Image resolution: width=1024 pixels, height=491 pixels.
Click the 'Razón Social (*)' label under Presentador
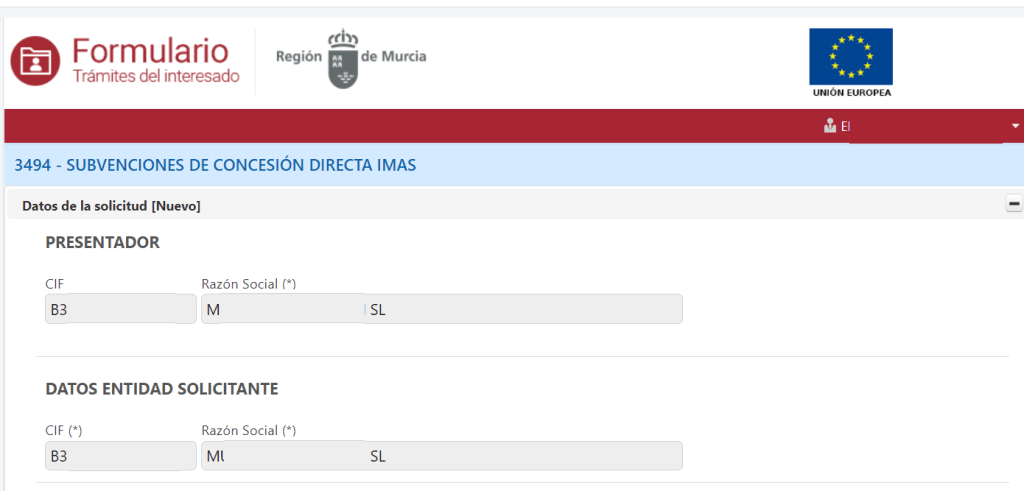tap(249, 284)
